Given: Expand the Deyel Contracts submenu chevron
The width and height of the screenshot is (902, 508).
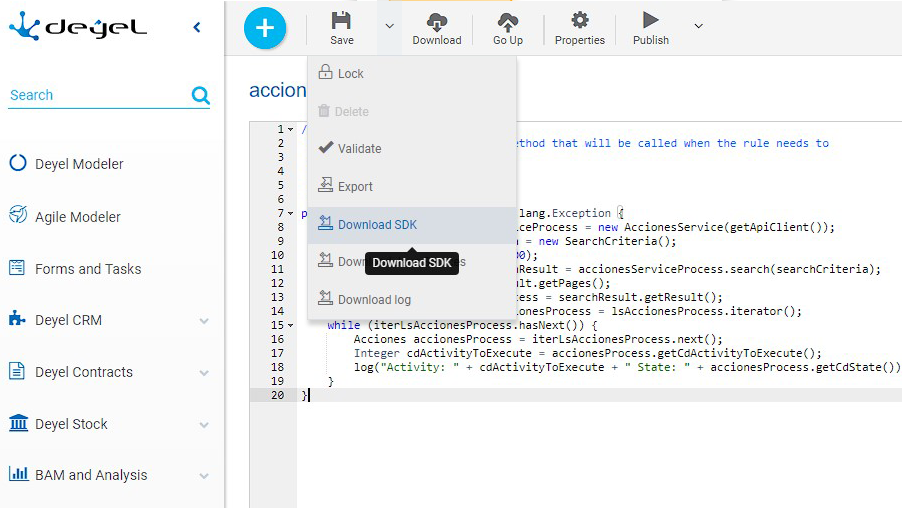Looking at the screenshot, I should click(204, 373).
